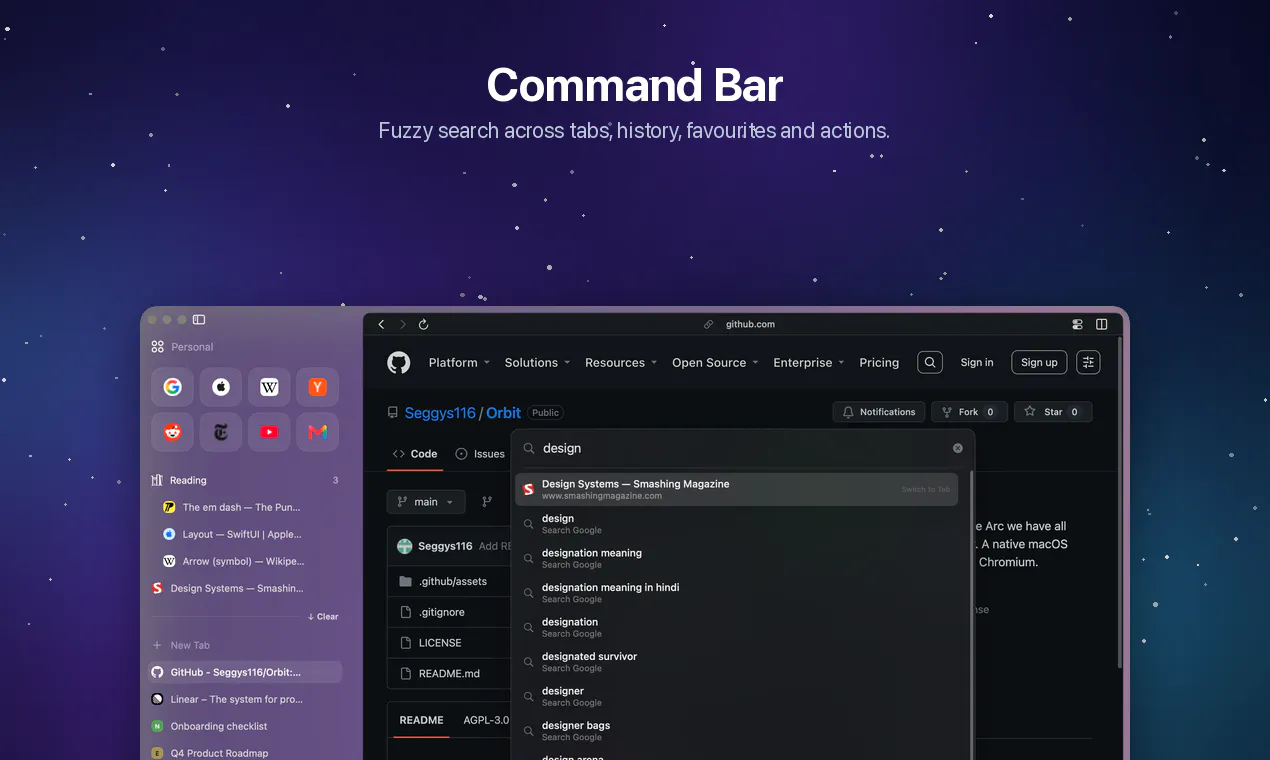
Task: Switch to Linear sidebar tab
Action: (245, 699)
